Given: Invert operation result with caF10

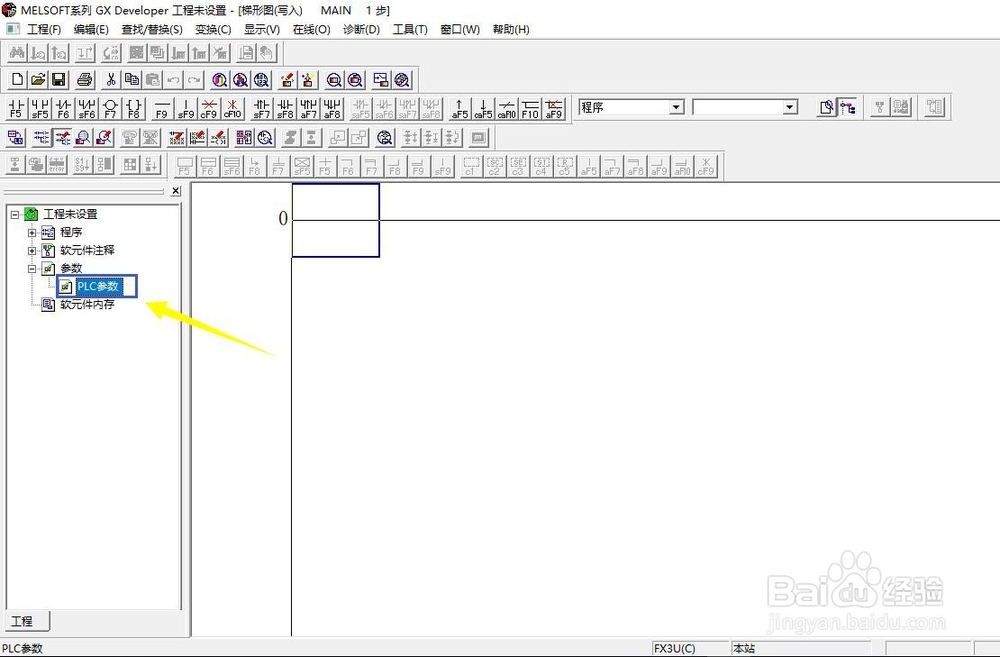Looking at the screenshot, I should coord(506,108).
